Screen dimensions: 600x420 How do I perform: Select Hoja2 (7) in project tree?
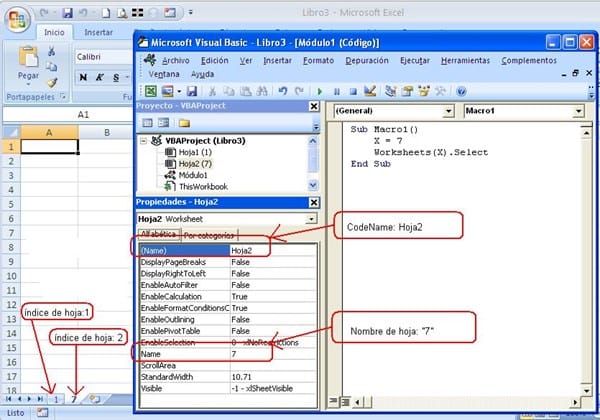195,164
